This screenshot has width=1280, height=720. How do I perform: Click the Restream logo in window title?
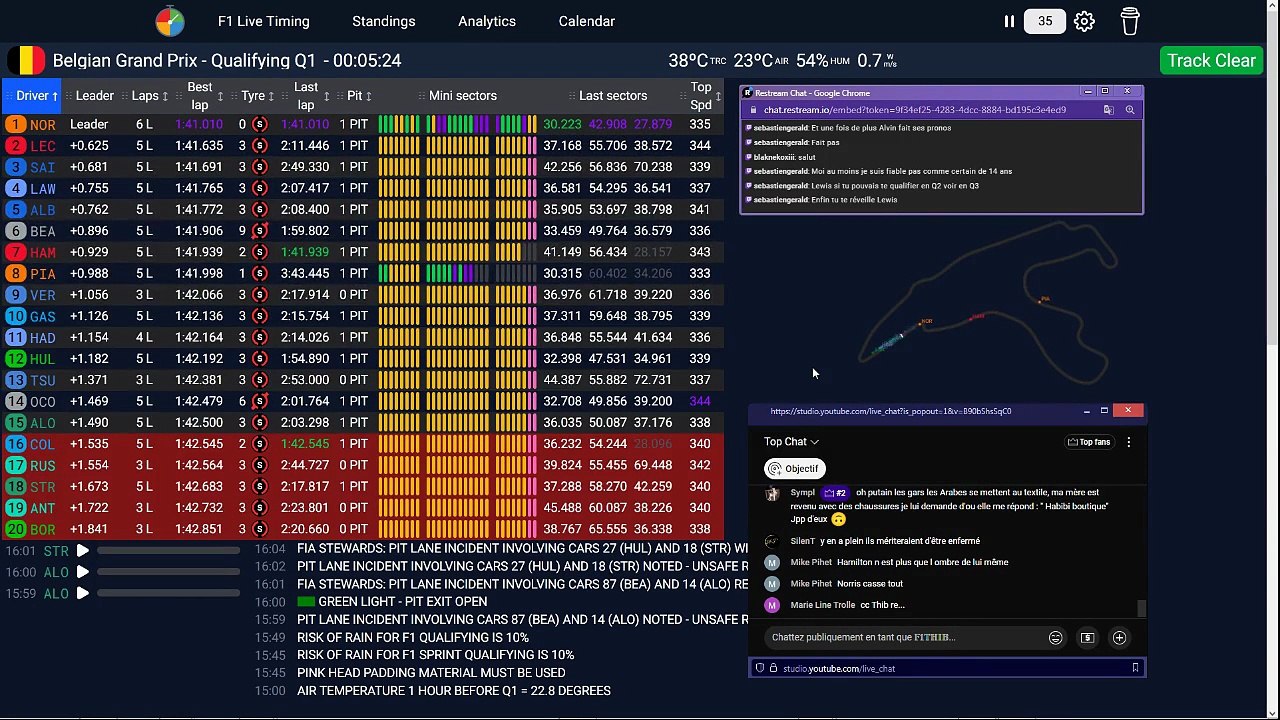click(748, 93)
